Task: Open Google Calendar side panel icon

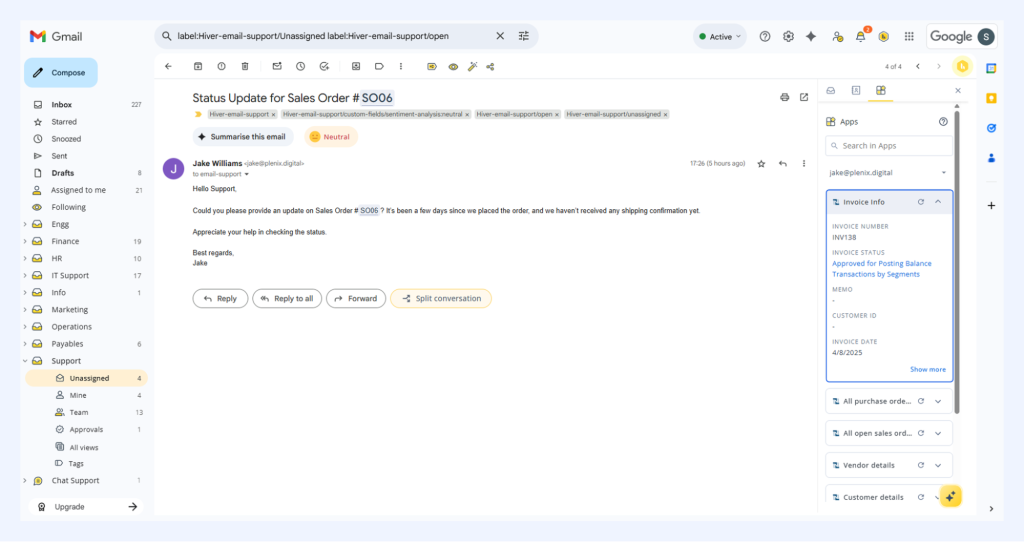Action: click(x=991, y=68)
